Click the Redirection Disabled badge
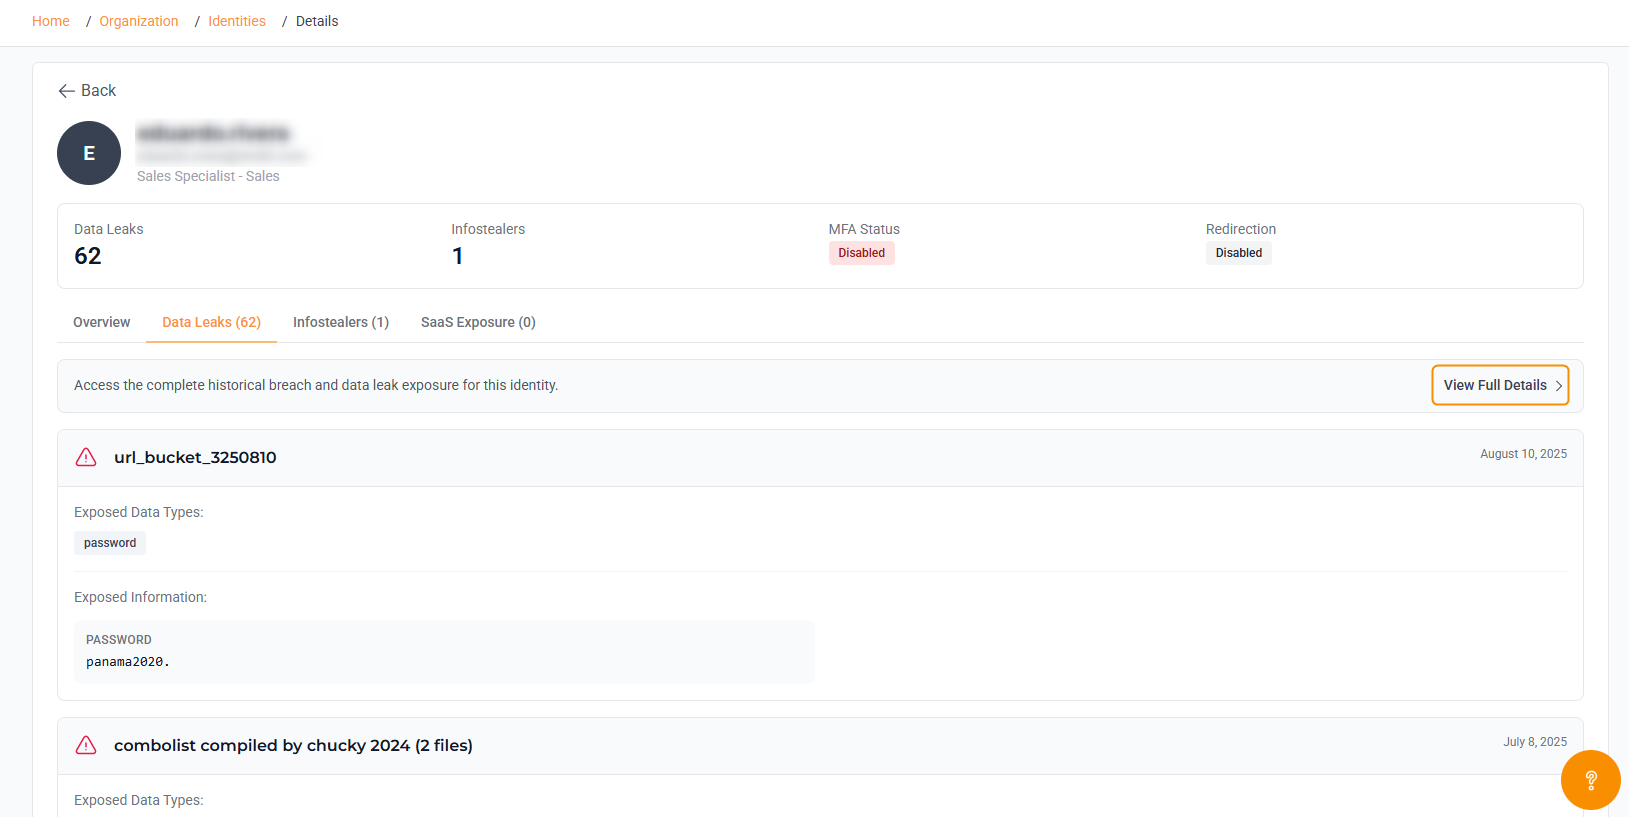This screenshot has width=1629, height=817. (1238, 253)
